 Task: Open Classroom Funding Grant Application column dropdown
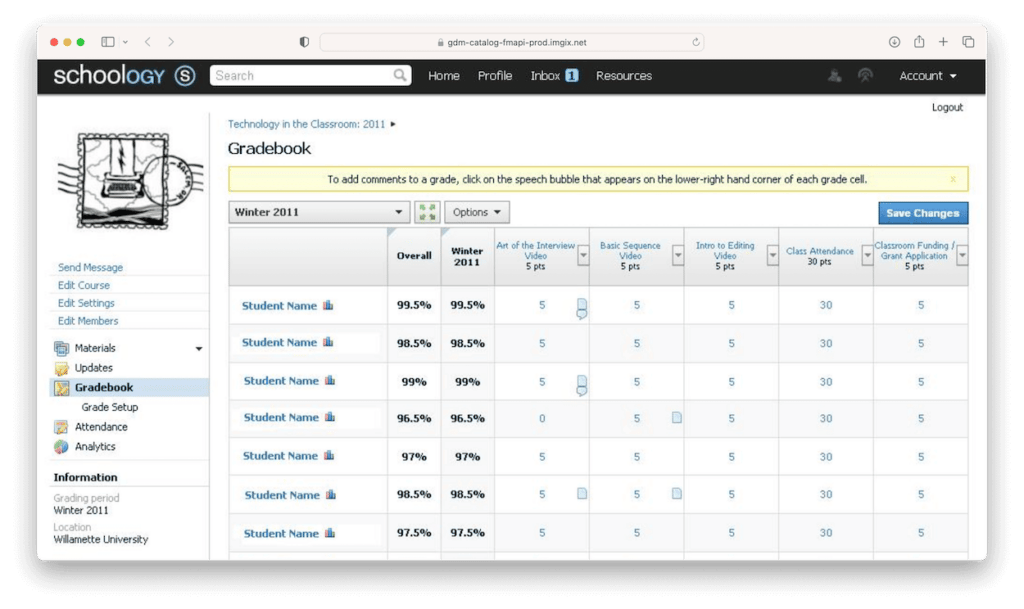click(x=962, y=256)
